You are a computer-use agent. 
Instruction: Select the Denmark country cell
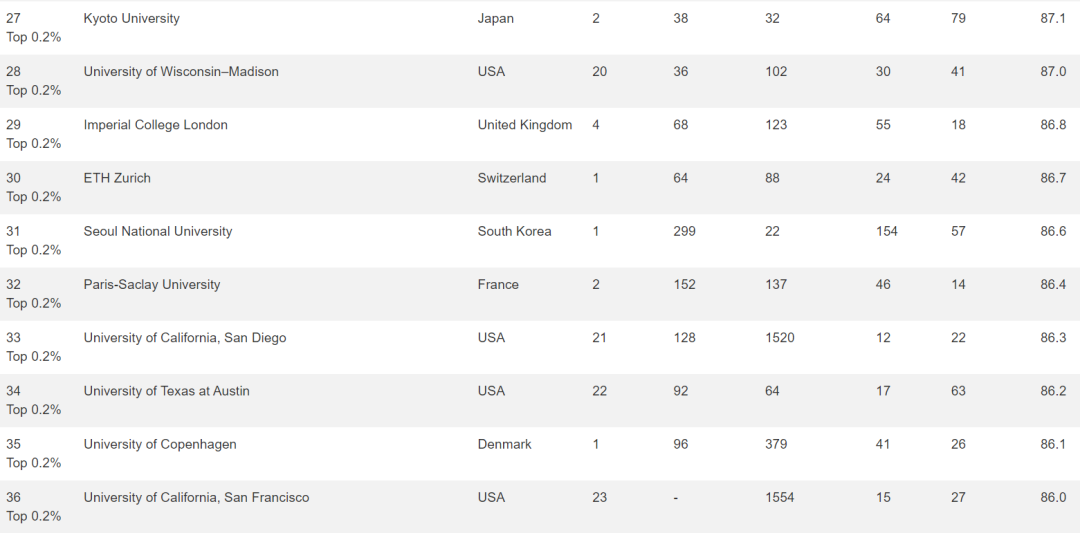click(505, 444)
